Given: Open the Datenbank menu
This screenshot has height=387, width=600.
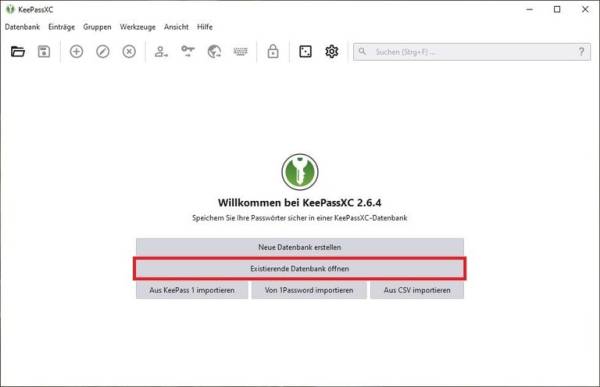Looking at the screenshot, I should pyautogui.click(x=22, y=27).
